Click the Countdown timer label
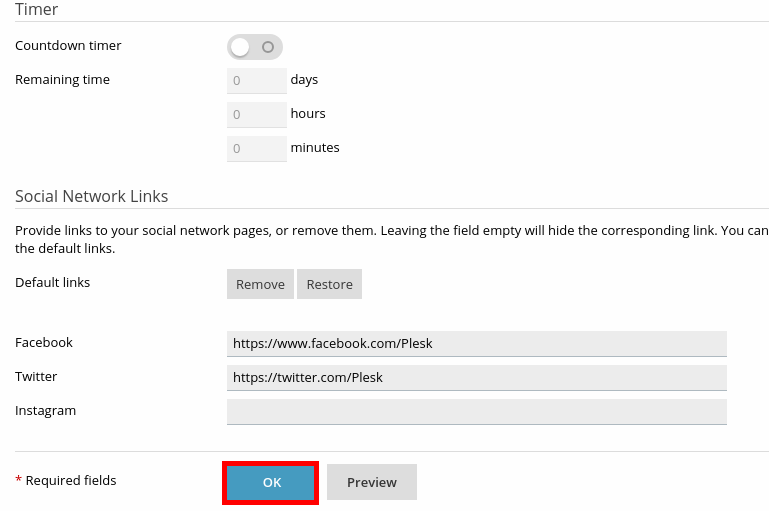This screenshot has width=769, height=511. [x=68, y=46]
